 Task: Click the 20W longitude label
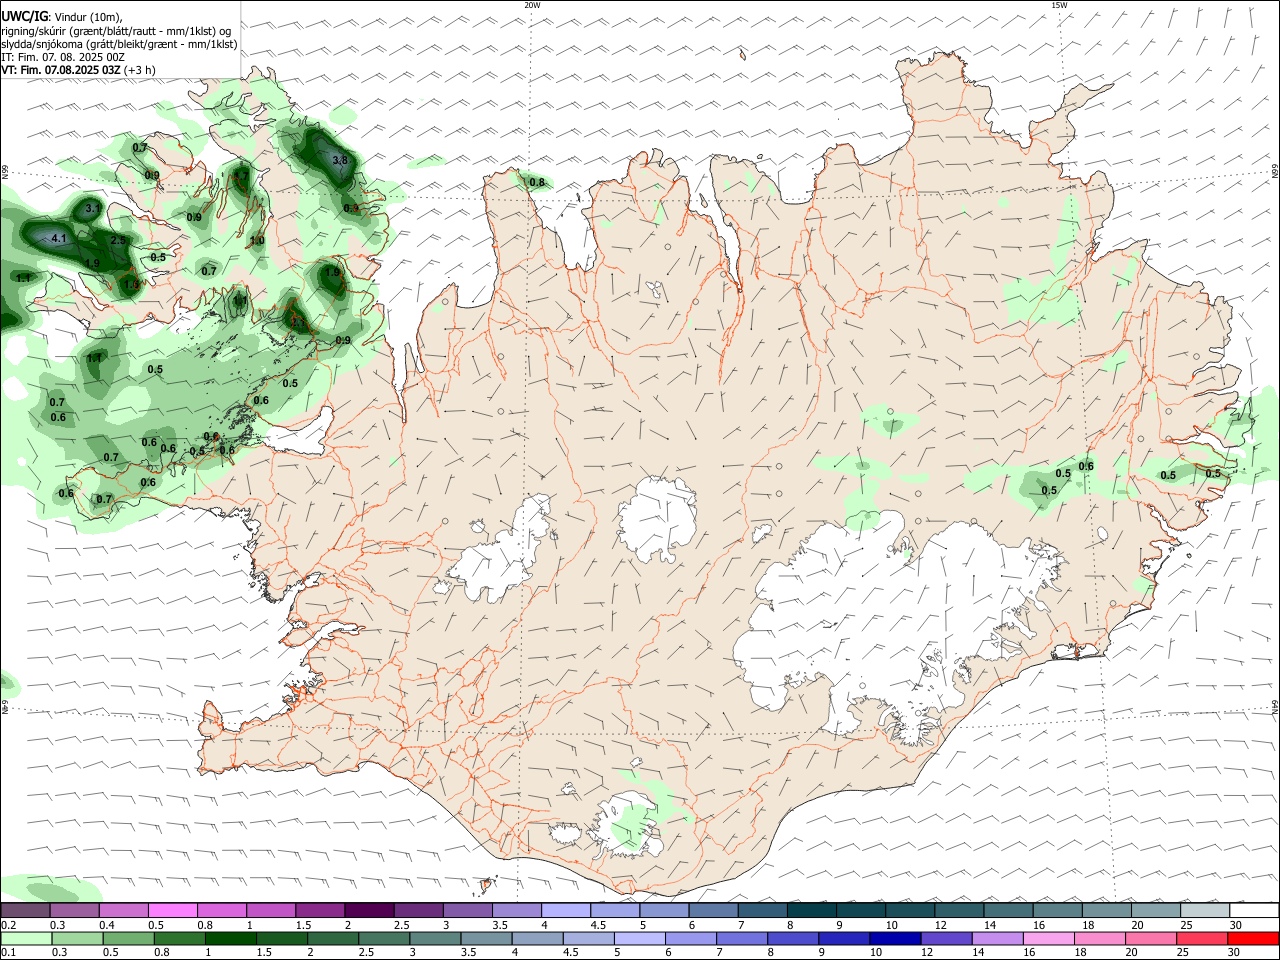[532, 5]
